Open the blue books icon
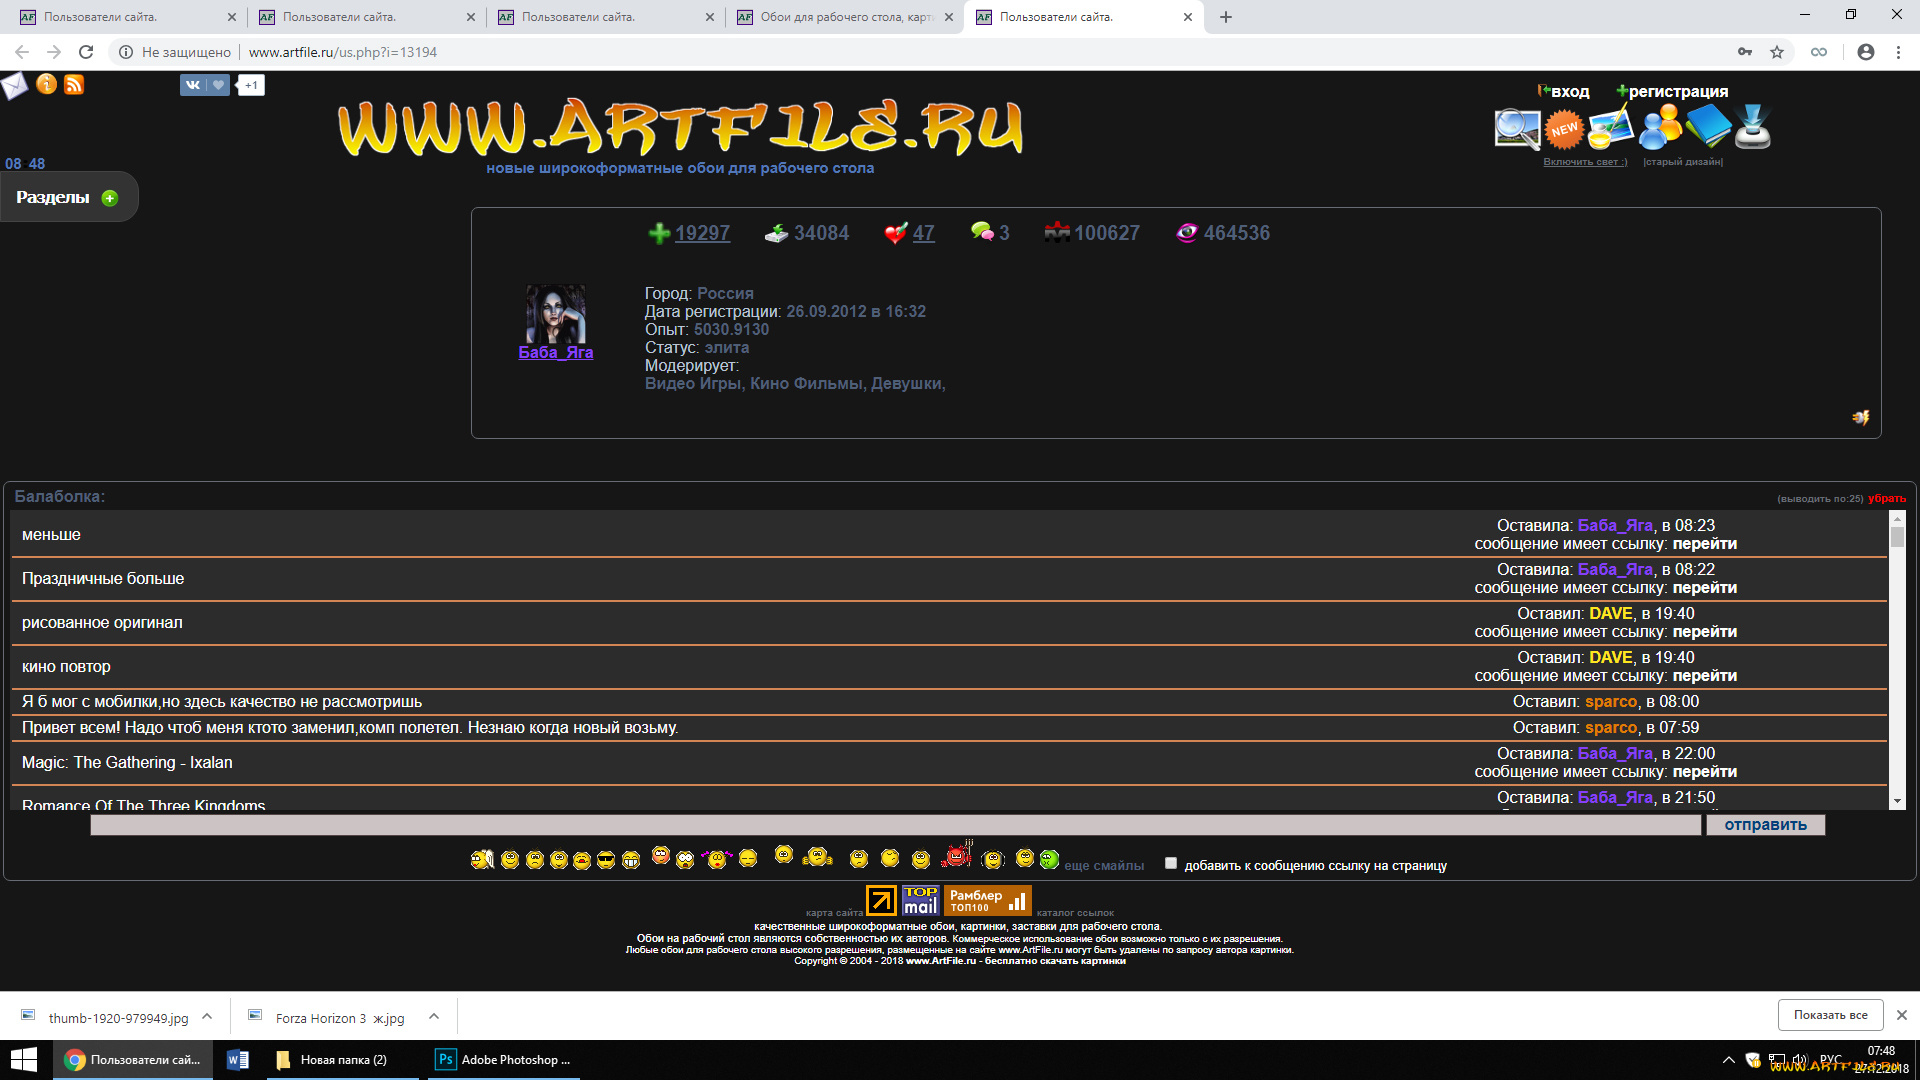The height and width of the screenshot is (1080, 1920). pos(1708,127)
